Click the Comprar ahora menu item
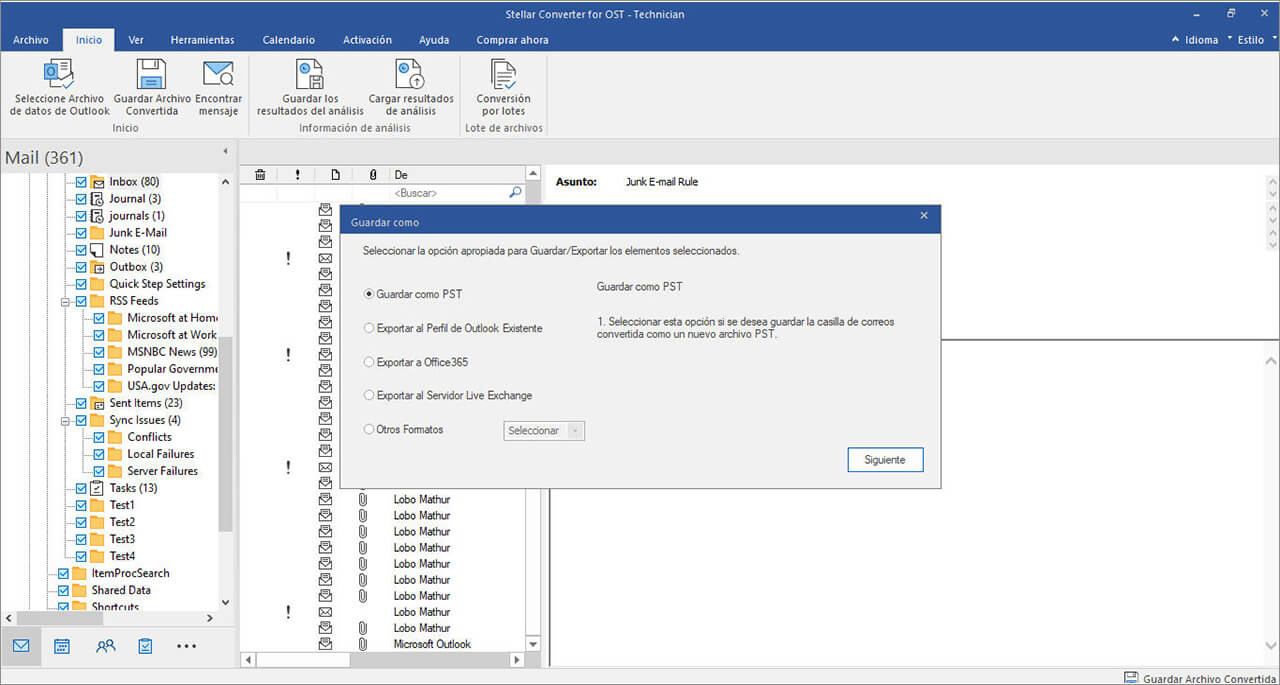The height and width of the screenshot is (685, 1280). coord(512,40)
